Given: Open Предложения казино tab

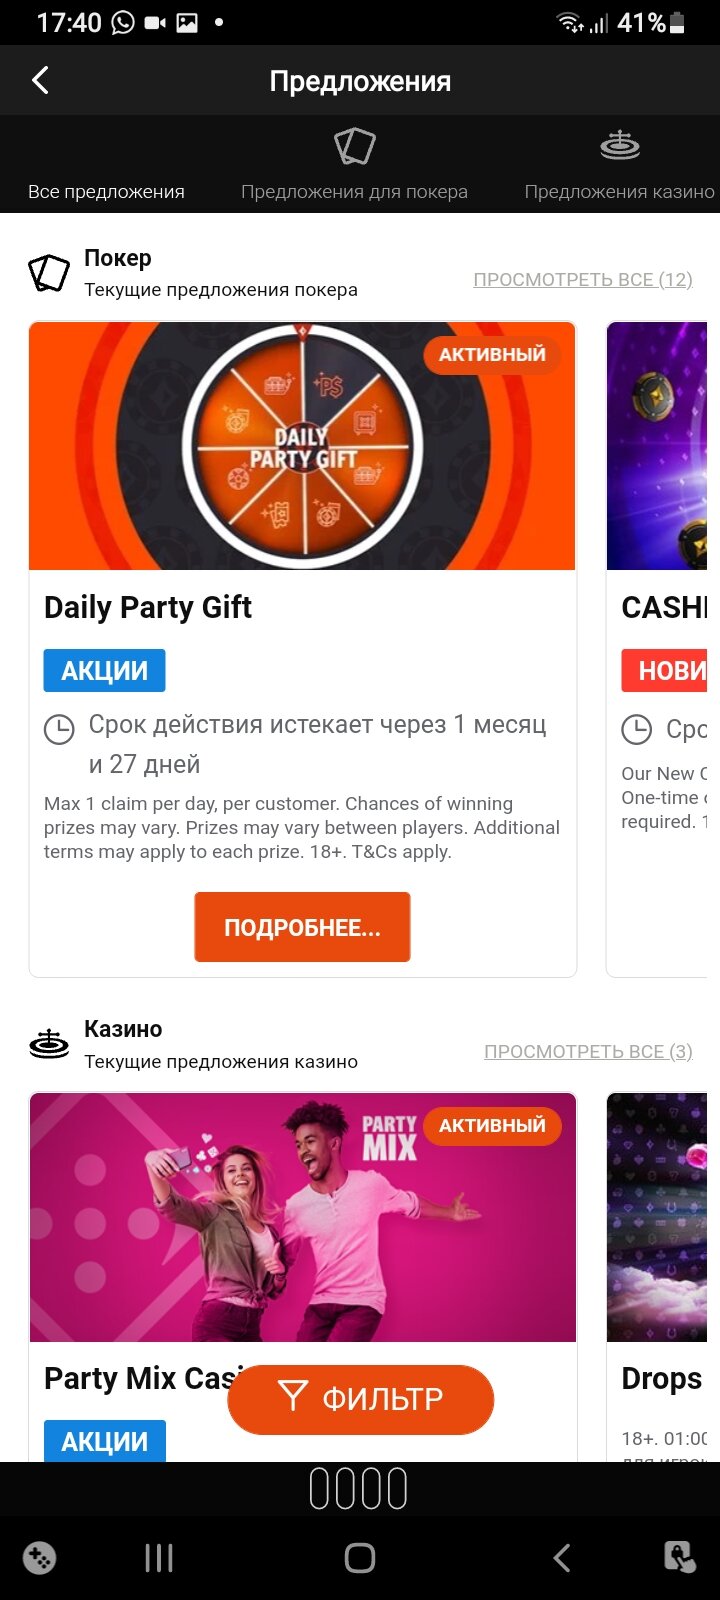Looking at the screenshot, I should [x=619, y=191].
